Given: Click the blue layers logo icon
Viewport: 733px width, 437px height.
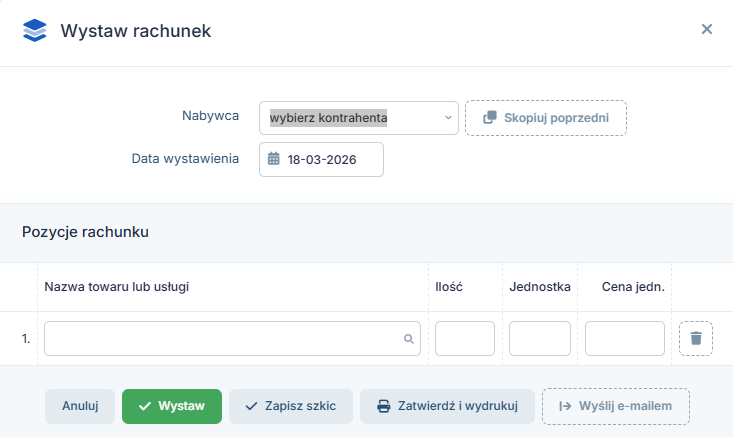Looking at the screenshot, I should 35,30.
